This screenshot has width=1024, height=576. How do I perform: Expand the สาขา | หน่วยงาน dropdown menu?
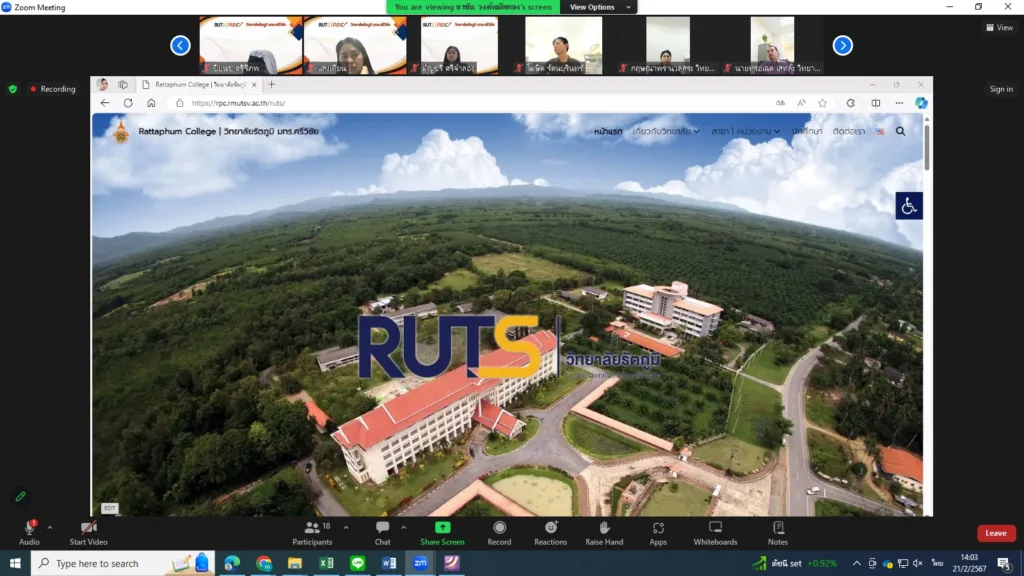click(746, 131)
